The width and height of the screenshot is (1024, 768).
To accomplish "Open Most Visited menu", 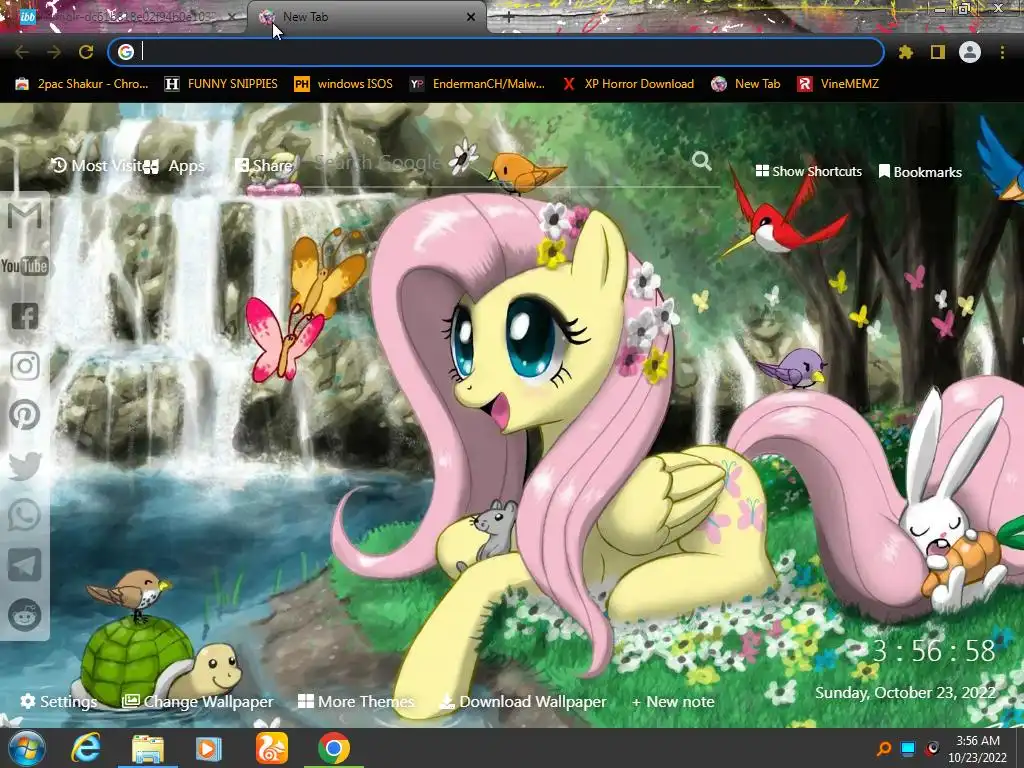I will (x=96, y=166).
